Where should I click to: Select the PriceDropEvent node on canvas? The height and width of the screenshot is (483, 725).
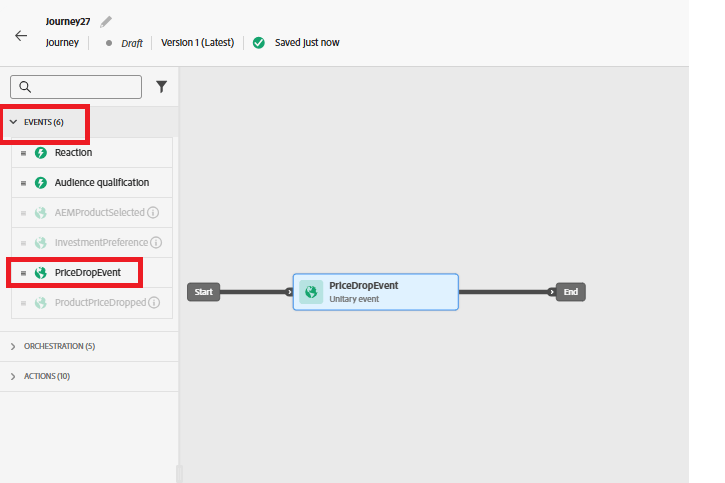coord(375,292)
